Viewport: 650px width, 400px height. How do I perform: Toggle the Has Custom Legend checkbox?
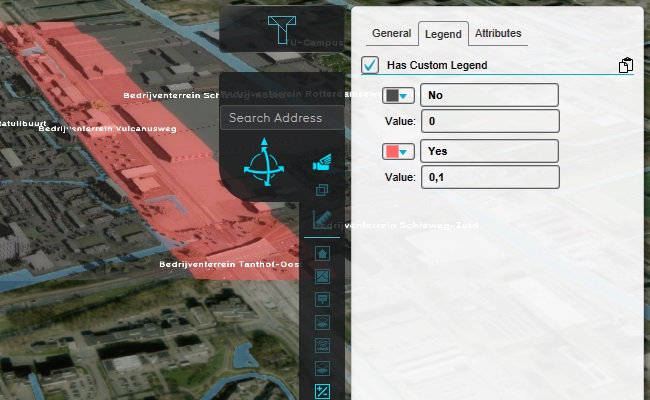pyautogui.click(x=371, y=65)
